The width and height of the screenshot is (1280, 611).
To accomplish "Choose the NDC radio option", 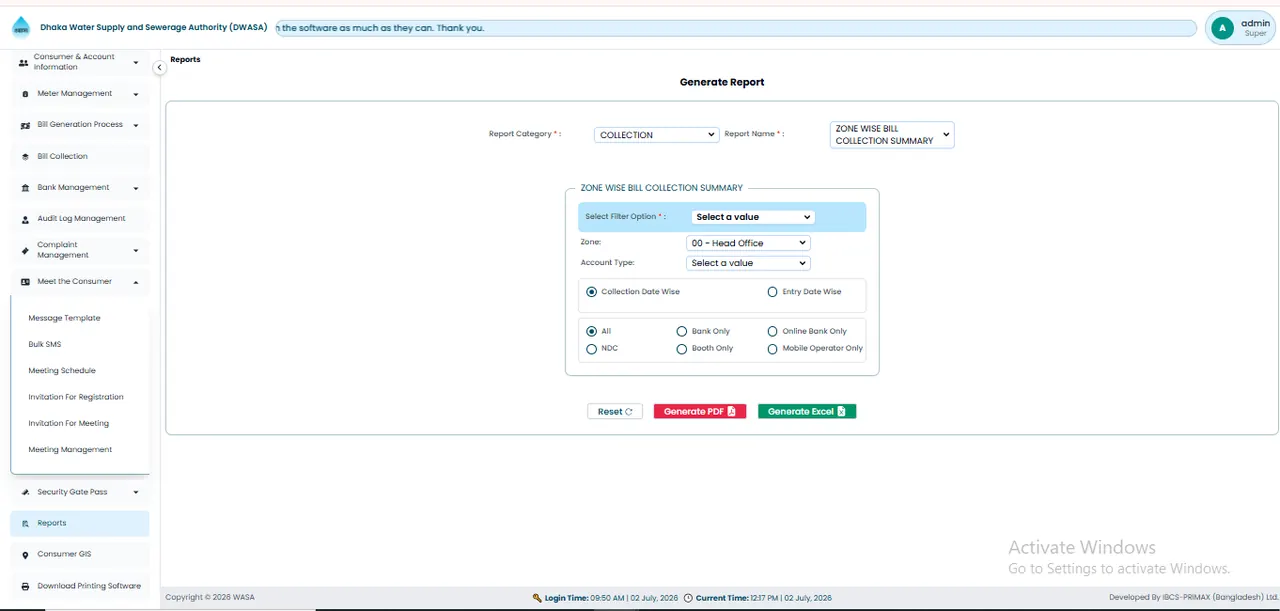I will tap(592, 349).
